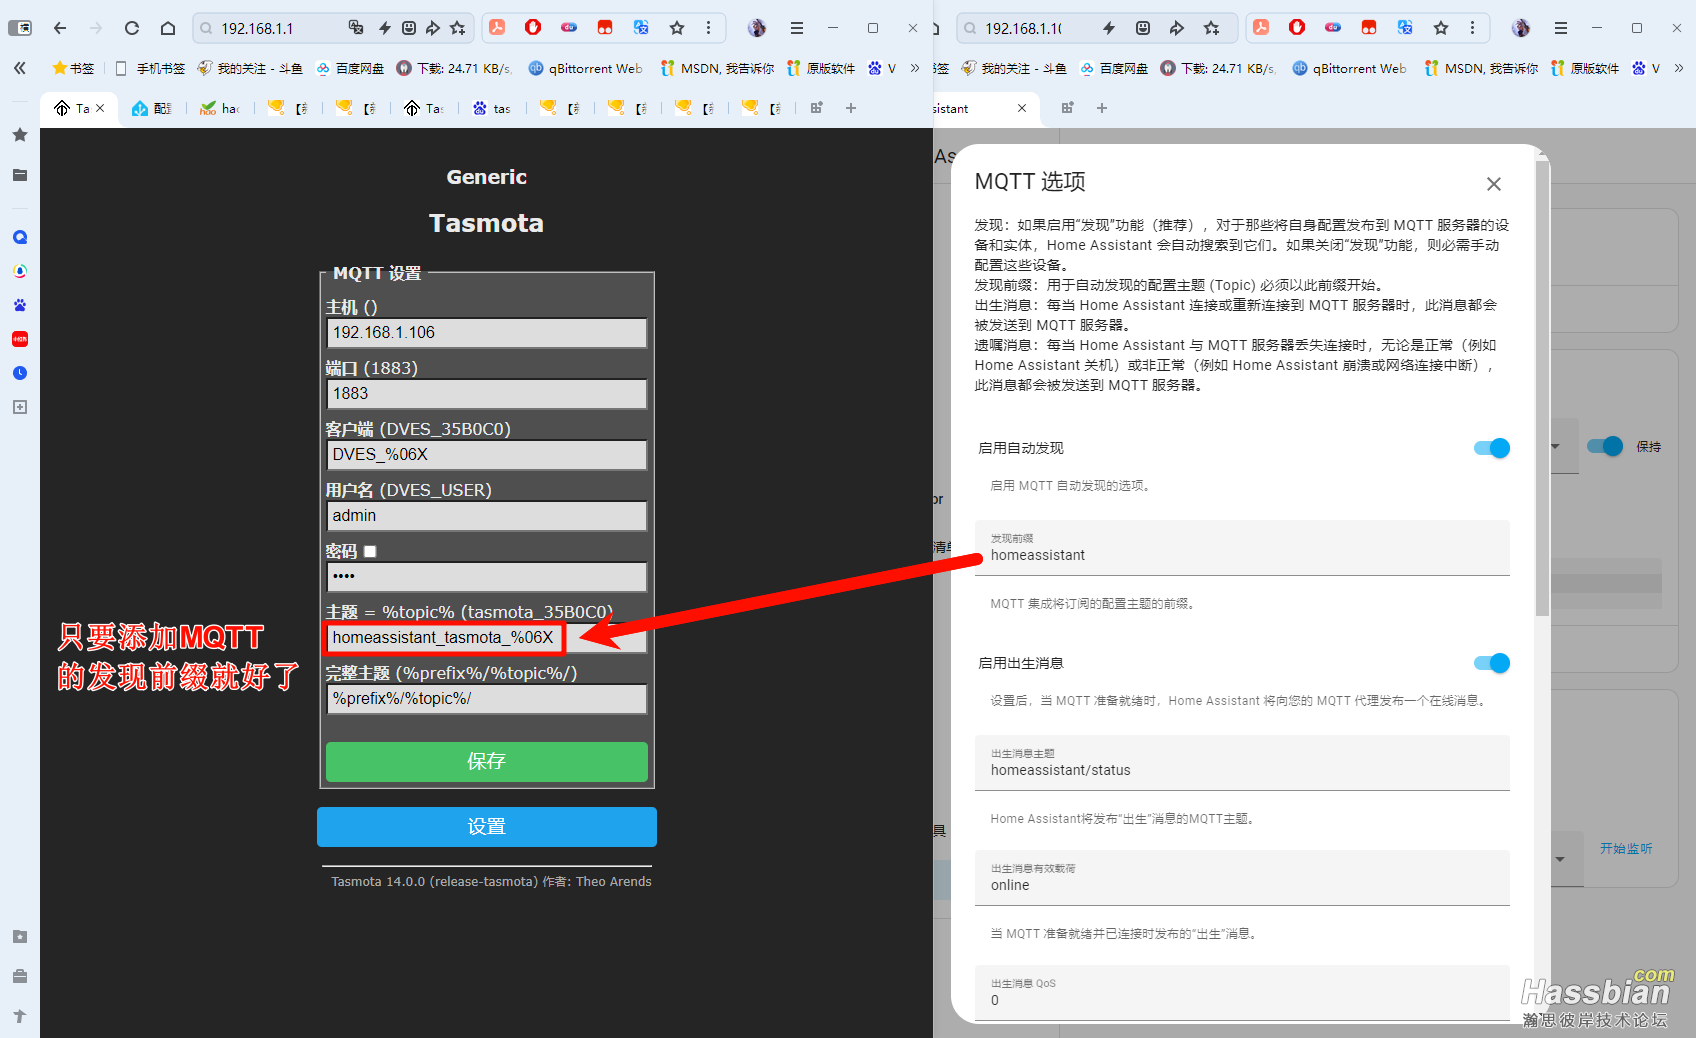
Task: Open qBittorrent Web bookmark in left browser
Action: coord(585,68)
